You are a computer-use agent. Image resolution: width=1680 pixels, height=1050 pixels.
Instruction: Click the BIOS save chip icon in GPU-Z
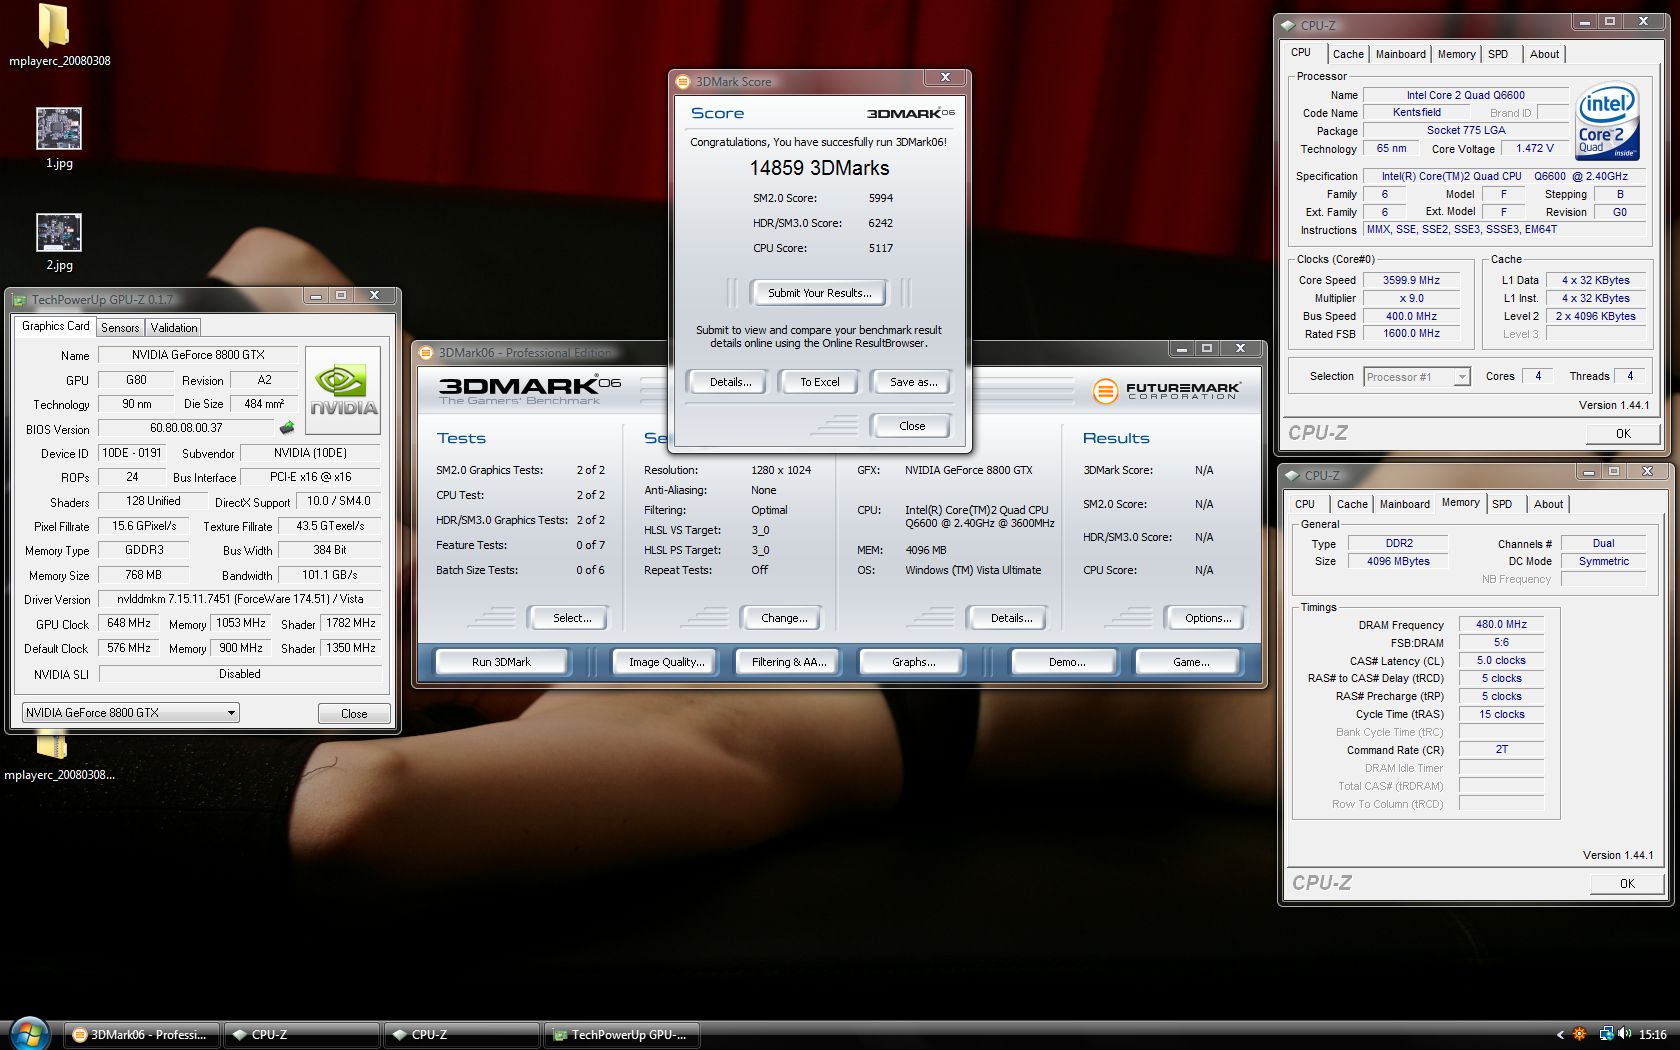coord(287,428)
